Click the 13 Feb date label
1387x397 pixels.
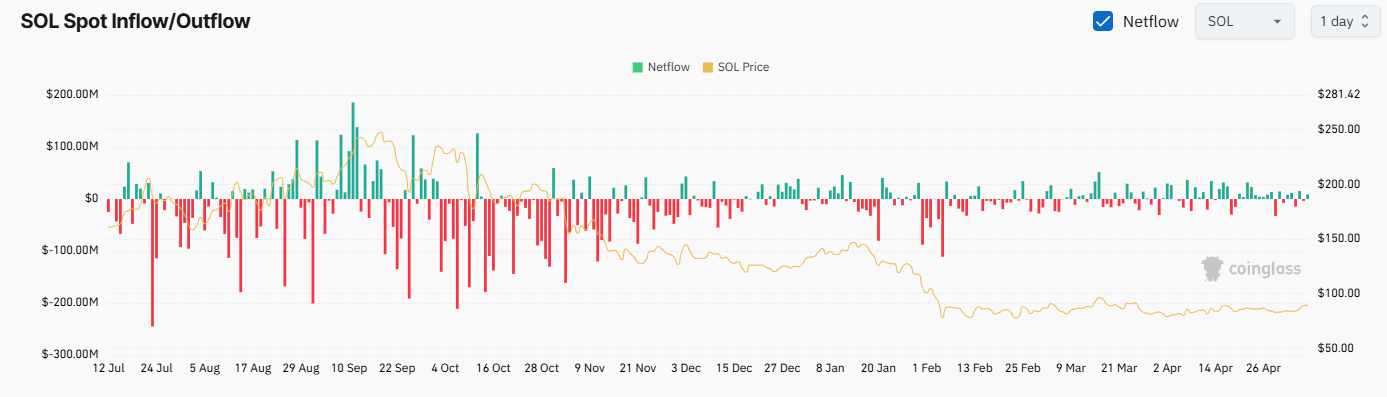pyautogui.click(x=975, y=368)
